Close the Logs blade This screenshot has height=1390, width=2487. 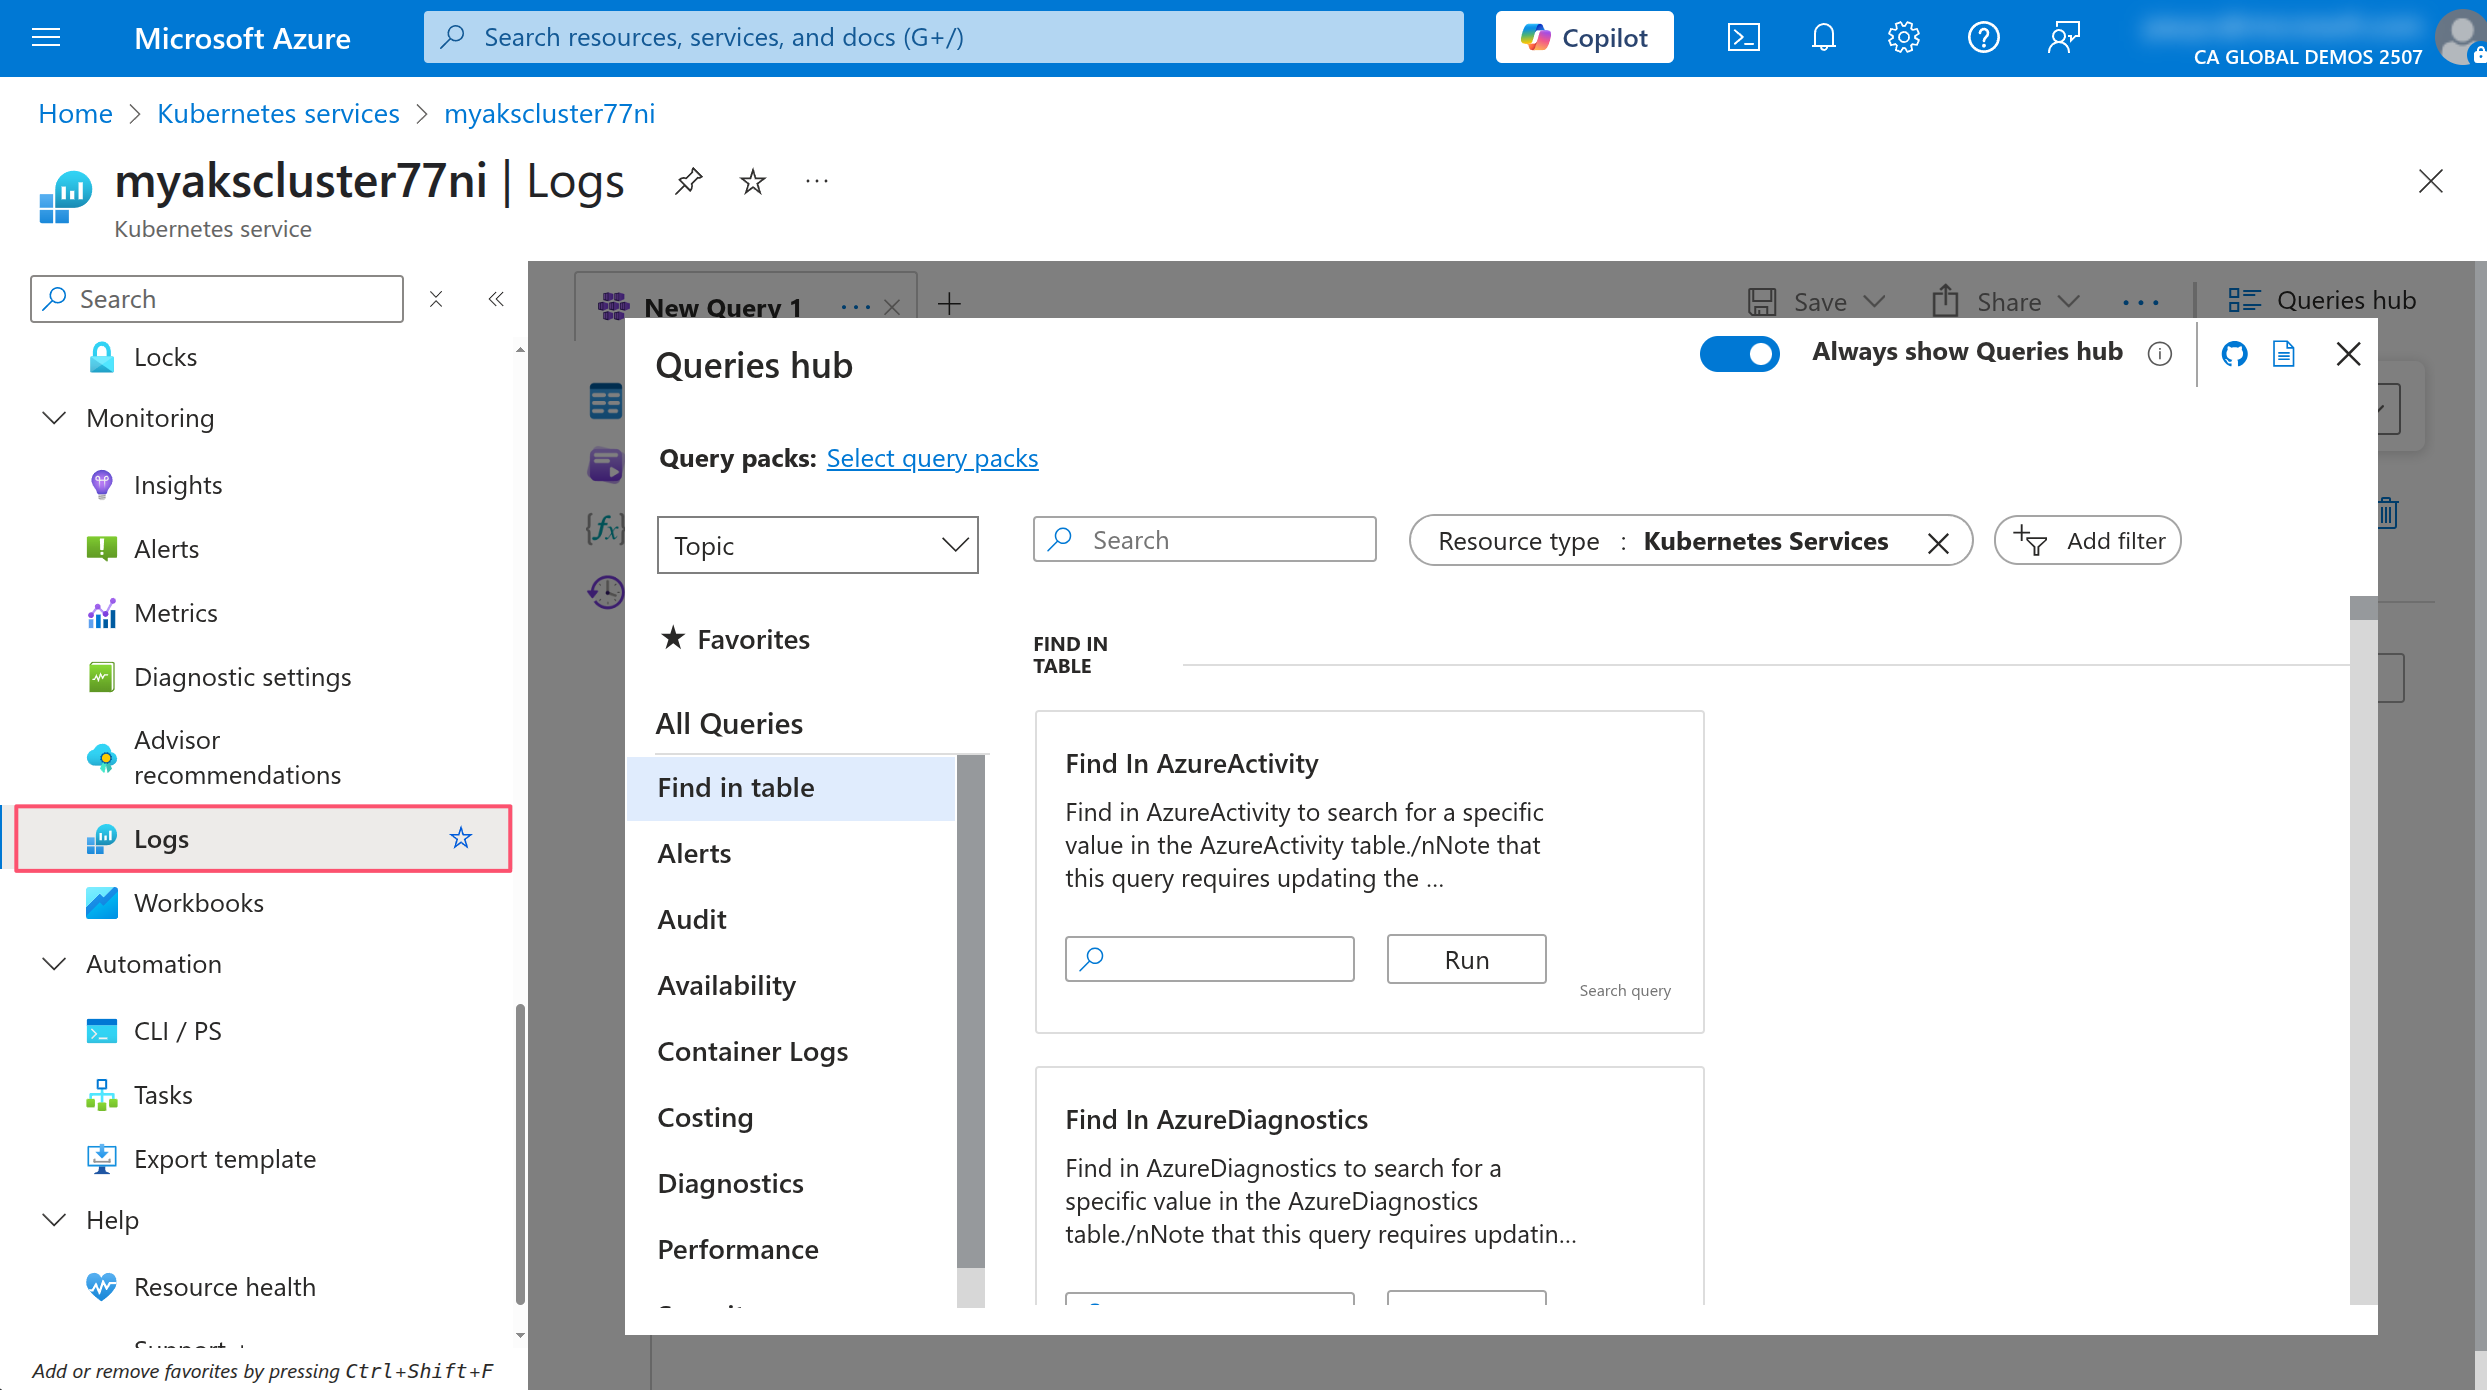click(2430, 181)
